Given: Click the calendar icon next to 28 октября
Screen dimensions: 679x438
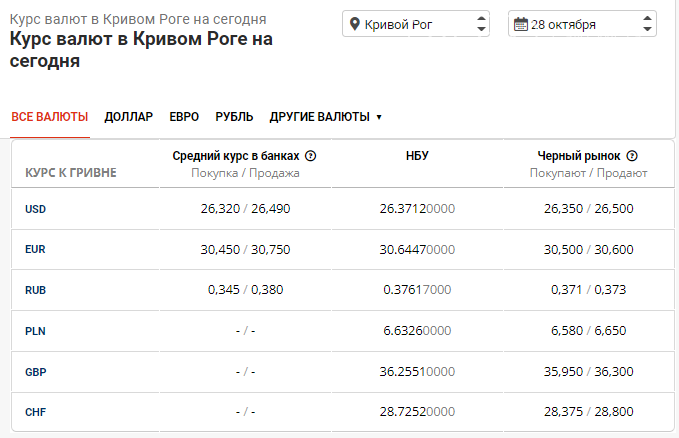Looking at the screenshot, I should (520, 24).
